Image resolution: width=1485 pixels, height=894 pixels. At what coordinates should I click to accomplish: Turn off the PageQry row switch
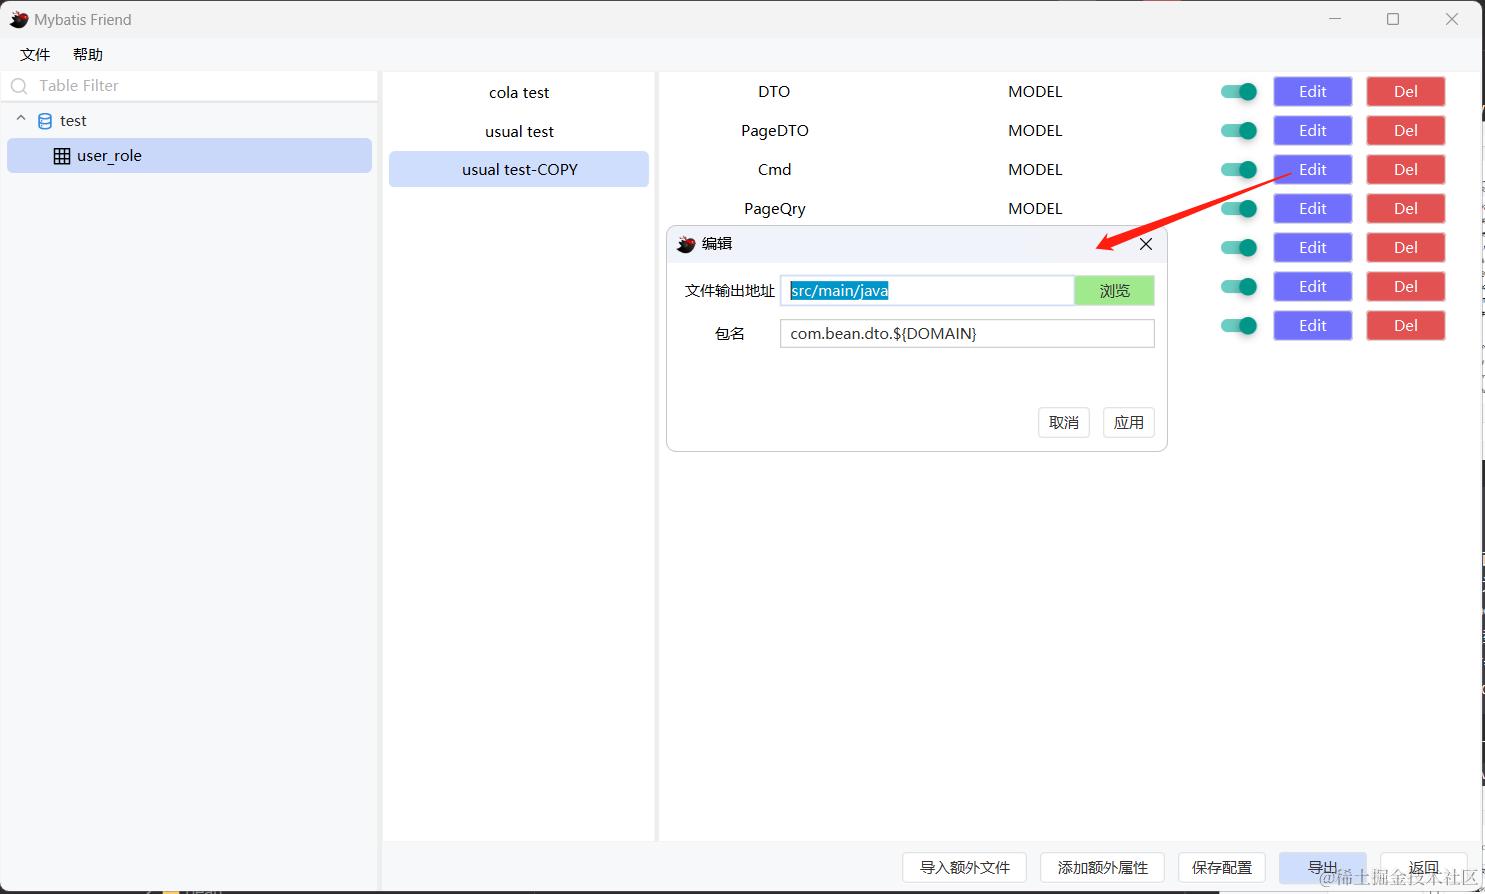(1239, 209)
